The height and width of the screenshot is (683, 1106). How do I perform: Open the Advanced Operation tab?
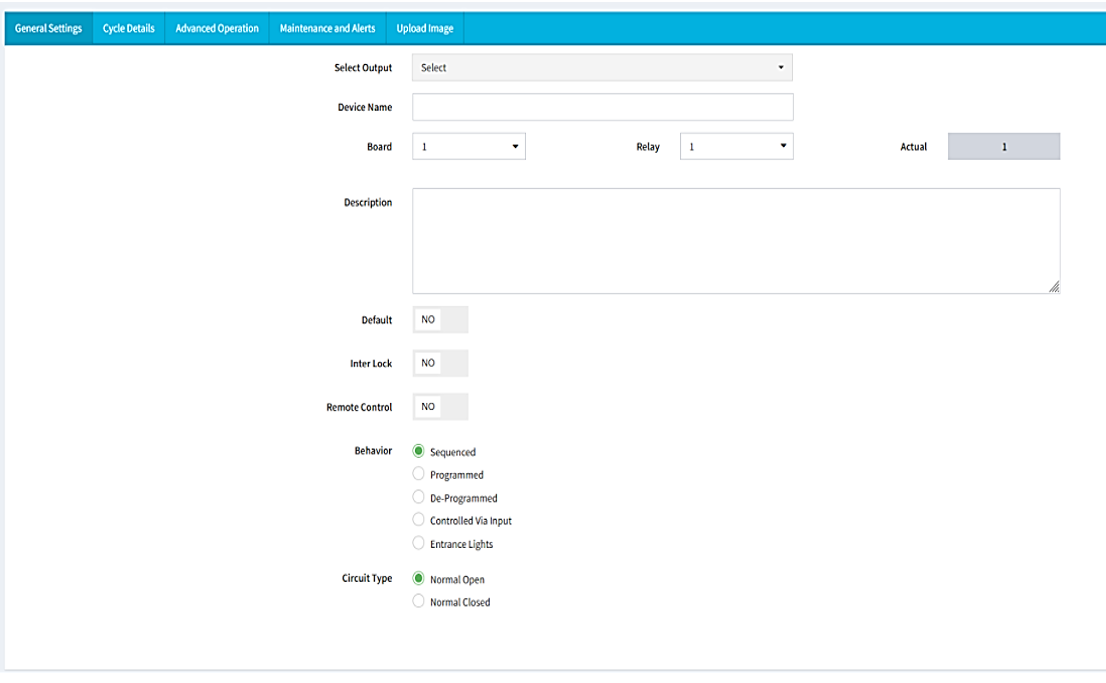click(216, 28)
